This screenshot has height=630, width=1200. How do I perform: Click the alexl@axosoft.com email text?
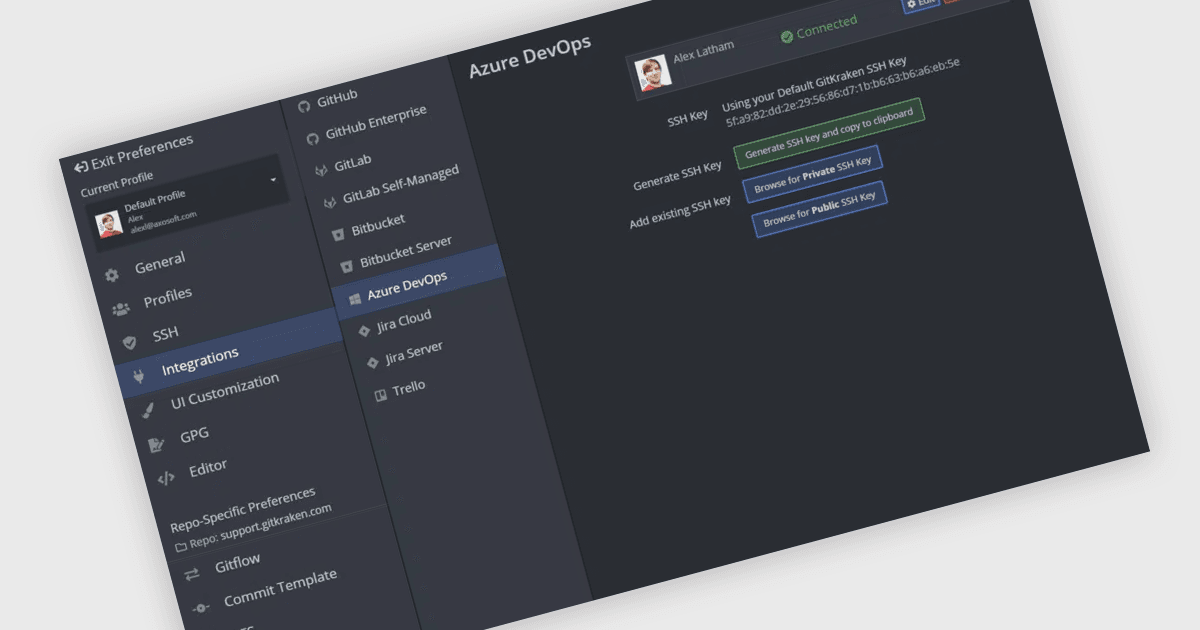pyautogui.click(x=163, y=223)
